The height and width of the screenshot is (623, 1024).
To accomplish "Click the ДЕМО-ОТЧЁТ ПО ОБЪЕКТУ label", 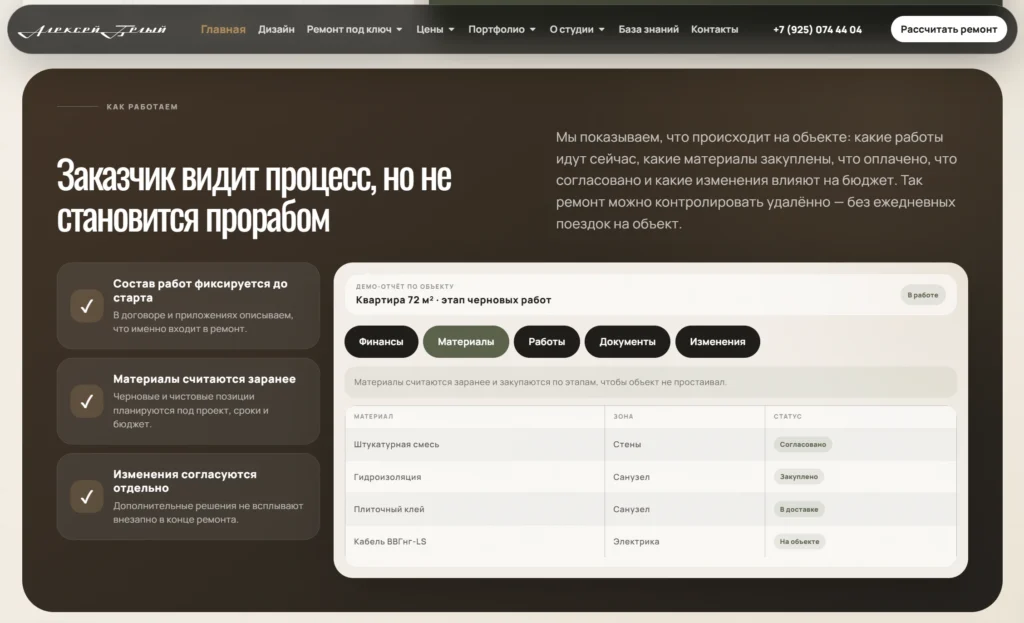I will pos(404,286).
